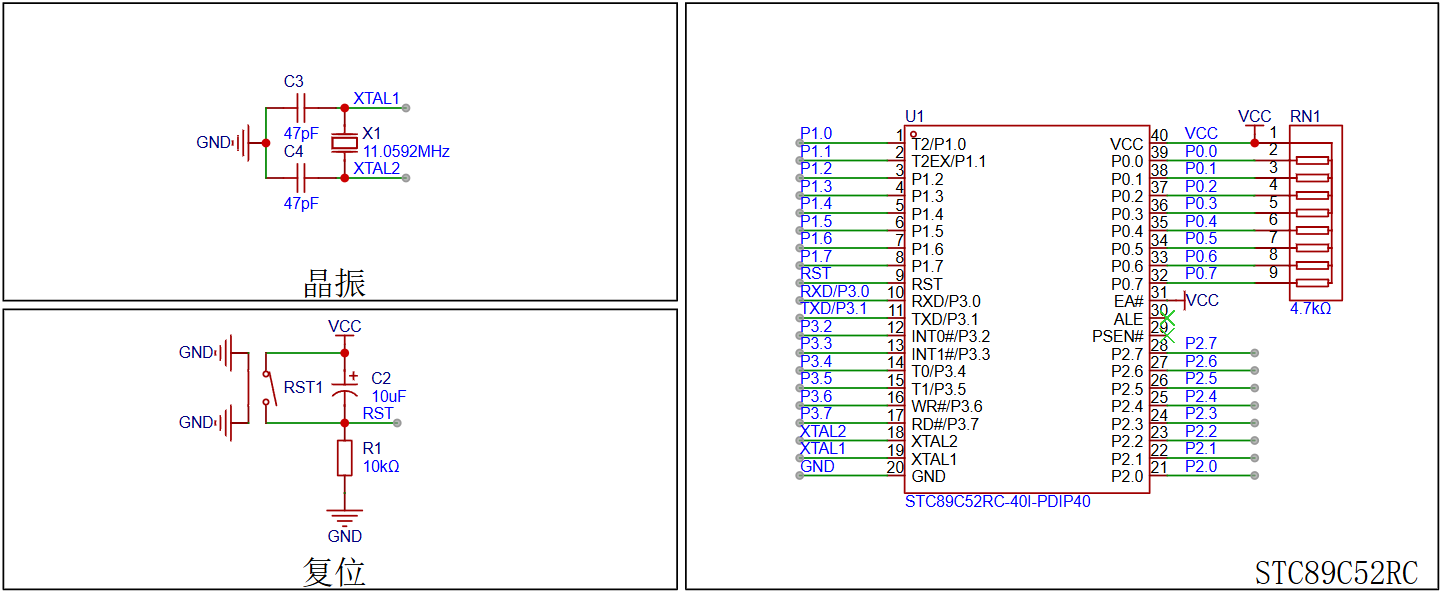Click the red junction dot left of RN1 pin 2
The height and width of the screenshot is (592, 1442).
point(1255,143)
